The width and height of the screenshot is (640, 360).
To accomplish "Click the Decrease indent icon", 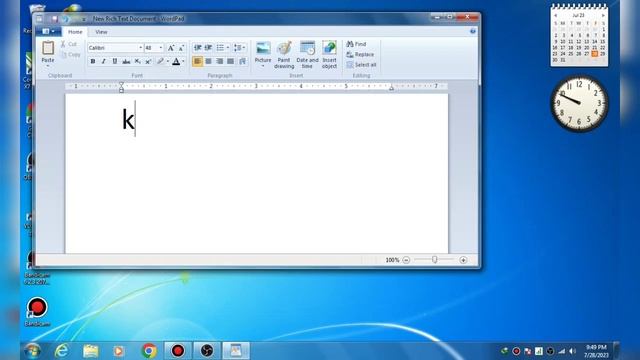I will point(198,48).
